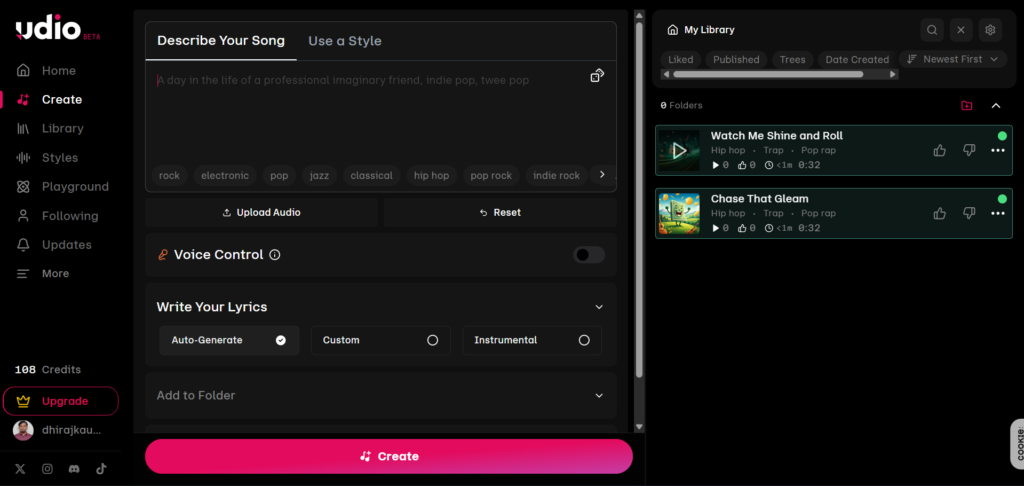
Task: Toggle the Voice Control switch
Action: 589,255
